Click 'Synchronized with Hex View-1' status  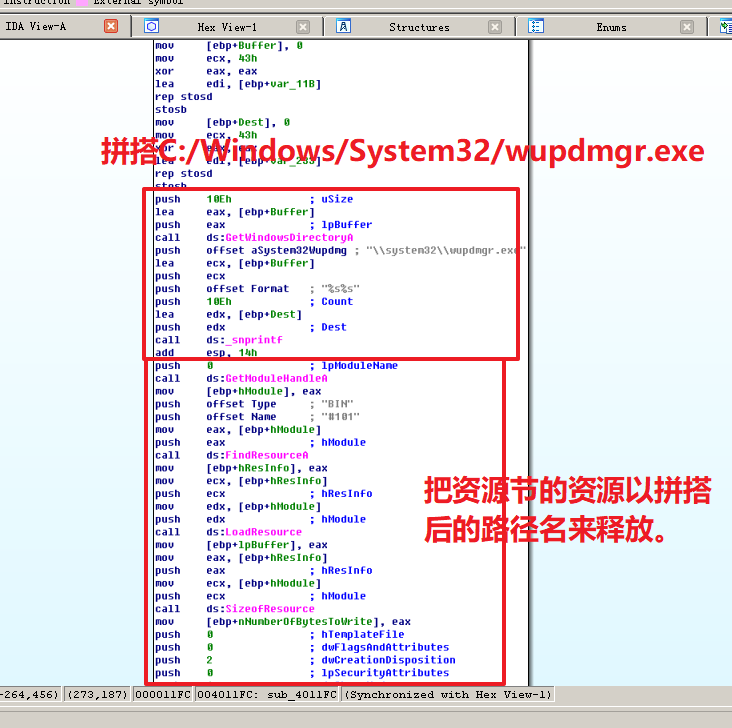coord(449,695)
